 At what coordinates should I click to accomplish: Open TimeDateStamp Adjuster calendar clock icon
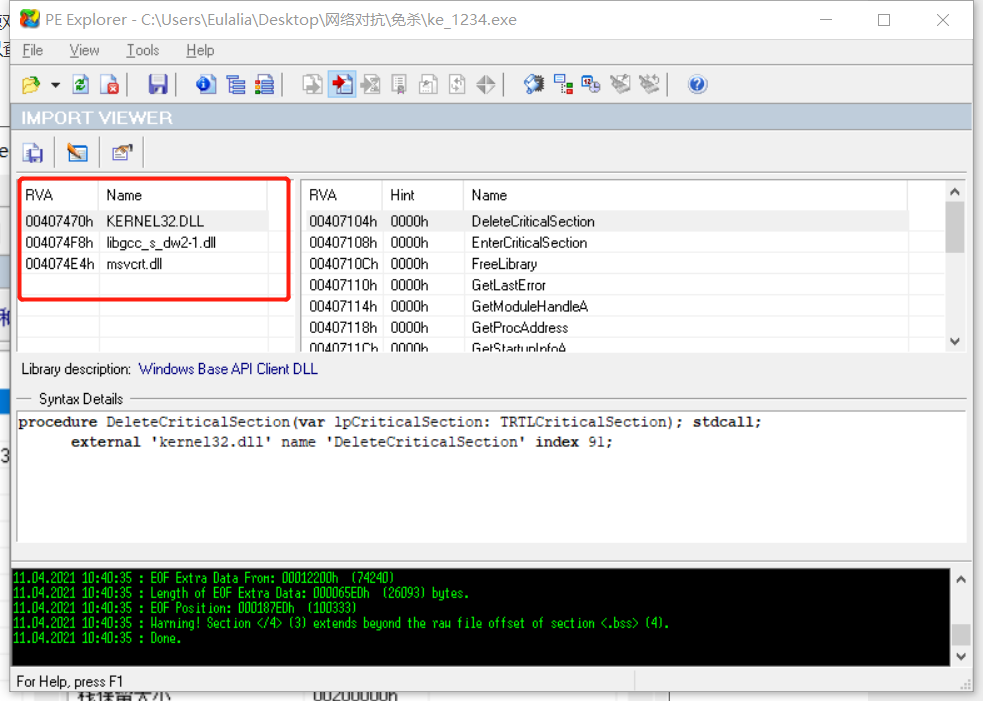pos(591,85)
